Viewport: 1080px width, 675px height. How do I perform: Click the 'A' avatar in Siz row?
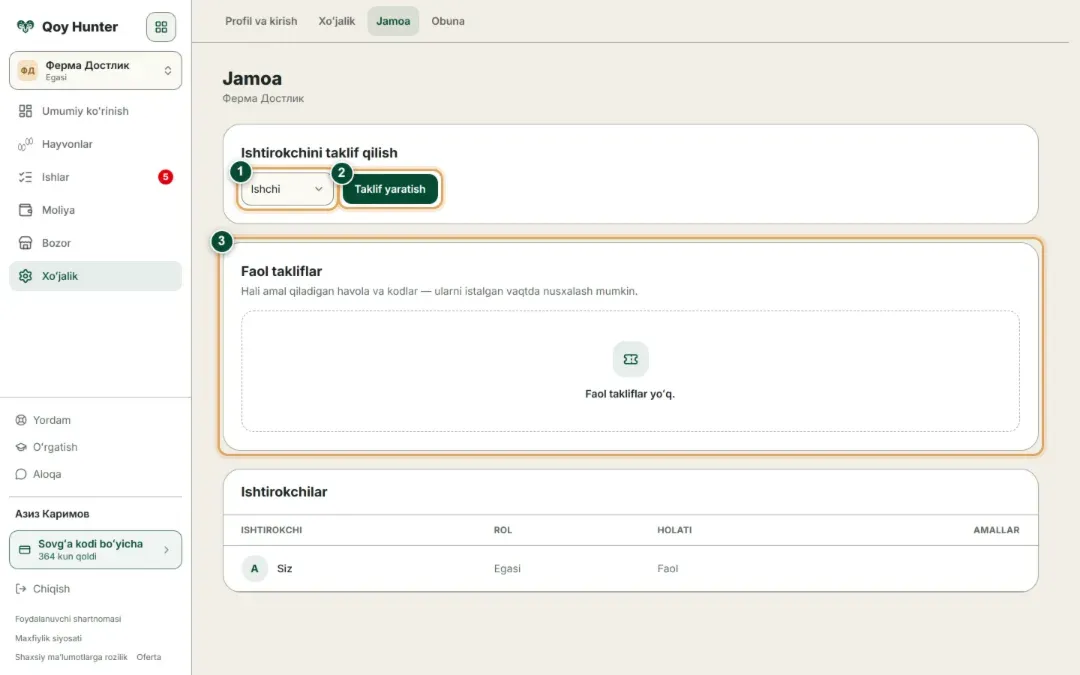coord(254,568)
